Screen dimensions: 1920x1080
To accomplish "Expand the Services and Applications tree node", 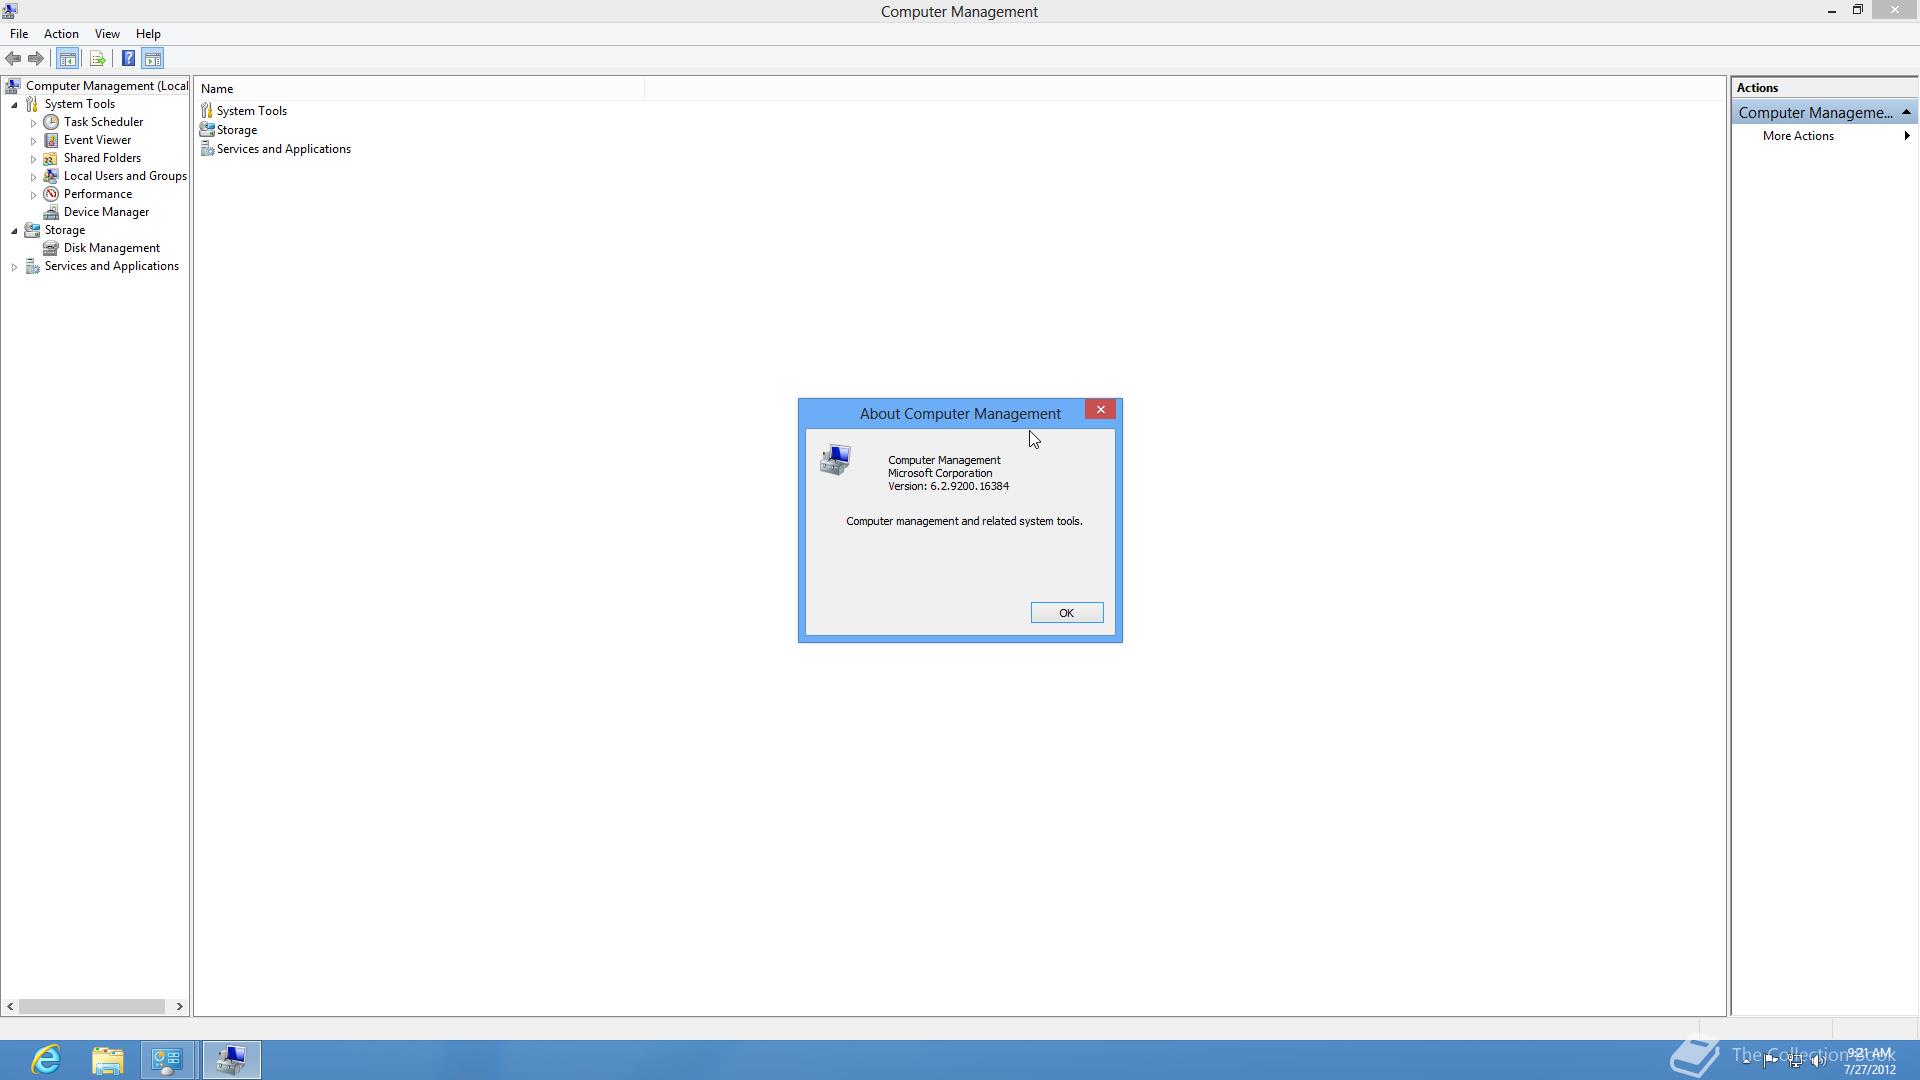I will (x=14, y=267).
